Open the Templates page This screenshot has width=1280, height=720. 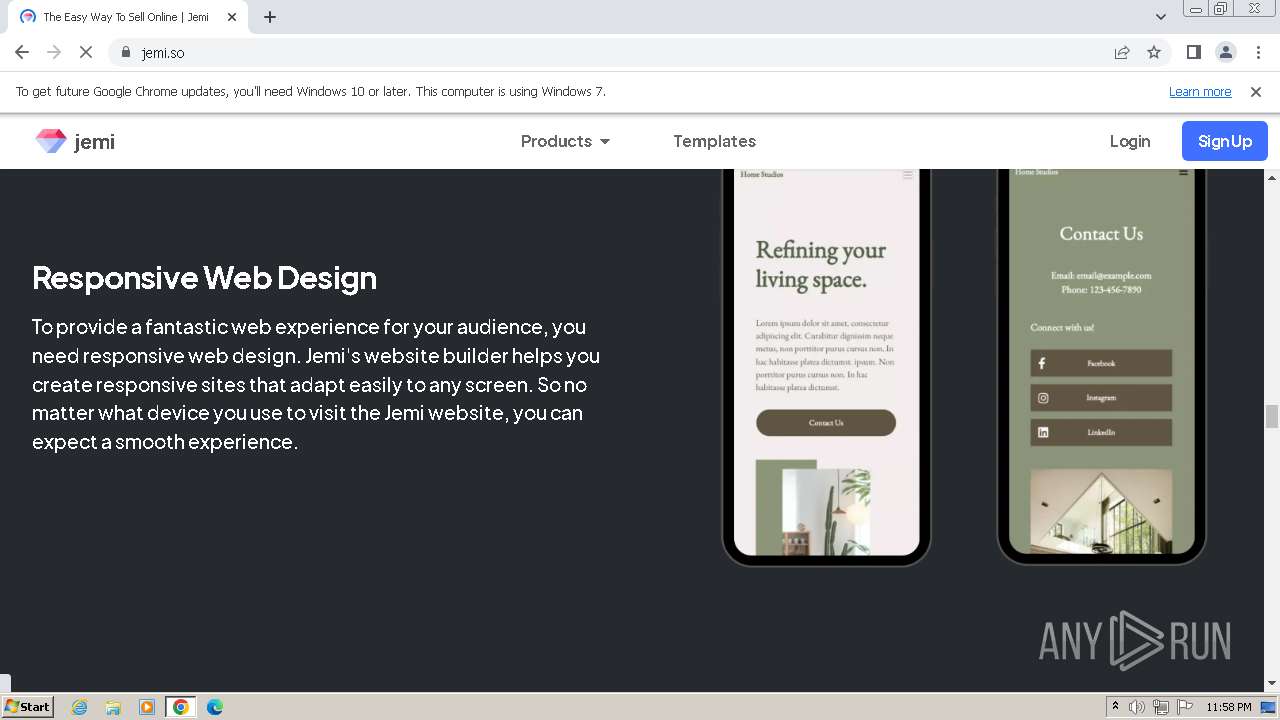(x=714, y=141)
